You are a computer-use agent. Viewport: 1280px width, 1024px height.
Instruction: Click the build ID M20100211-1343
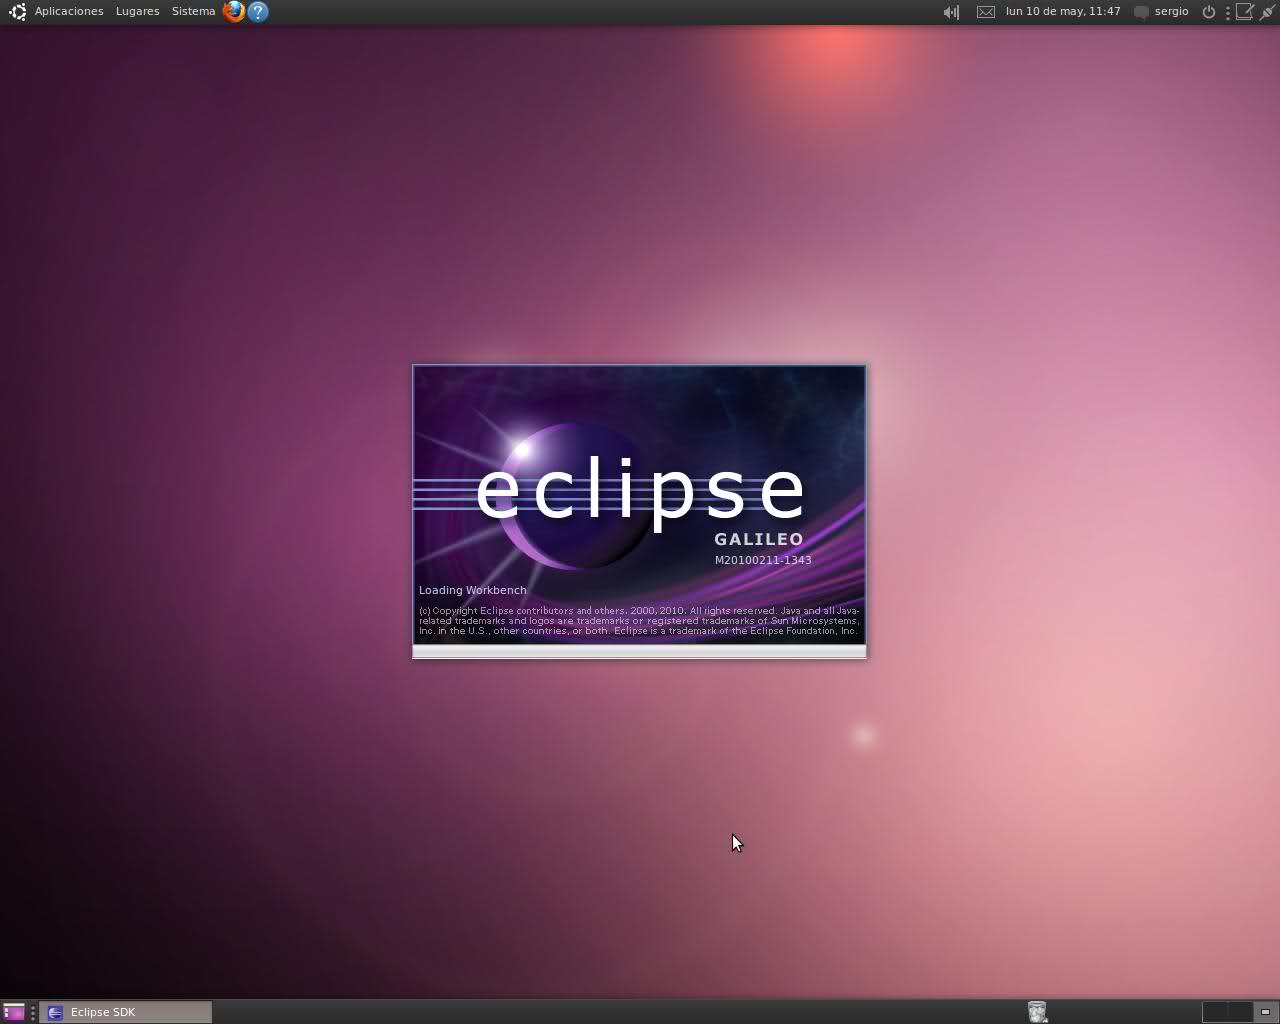(x=763, y=560)
